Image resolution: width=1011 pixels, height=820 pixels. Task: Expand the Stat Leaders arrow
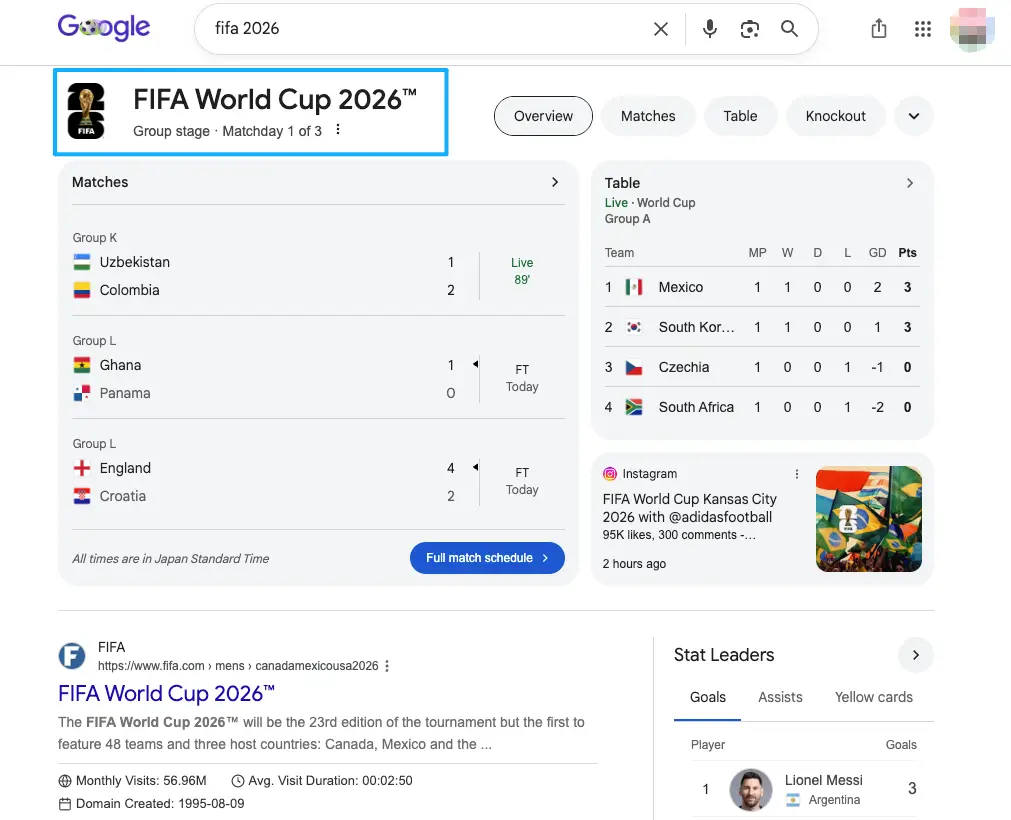tap(916, 655)
